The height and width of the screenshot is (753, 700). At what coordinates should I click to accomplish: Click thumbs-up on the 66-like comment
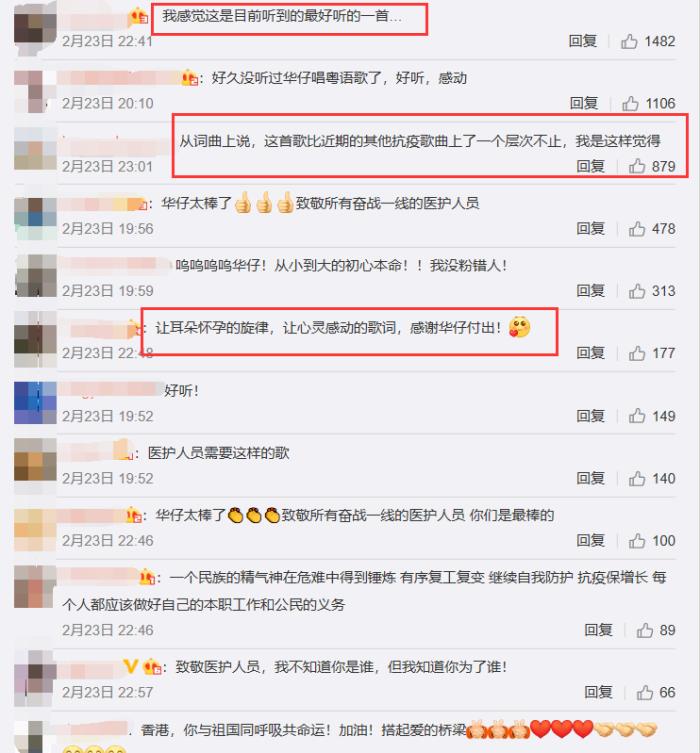point(645,692)
